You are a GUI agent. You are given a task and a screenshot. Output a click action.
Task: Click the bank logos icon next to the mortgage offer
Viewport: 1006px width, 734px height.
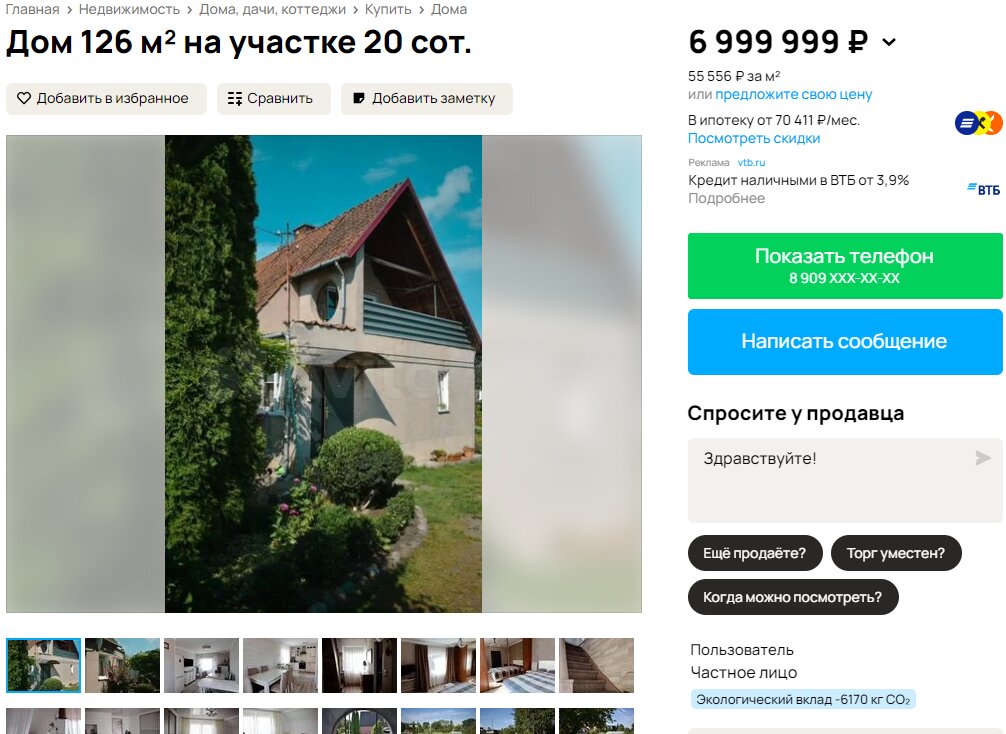click(978, 123)
